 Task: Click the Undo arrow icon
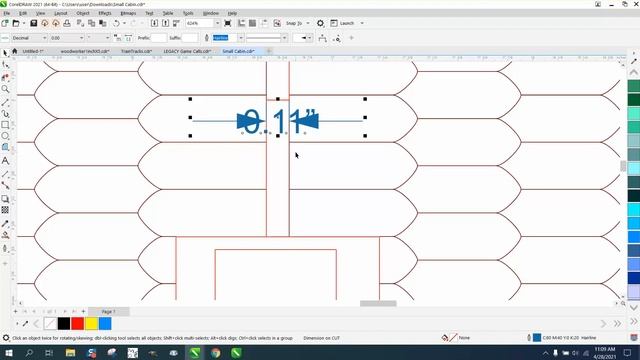[x=116, y=23]
